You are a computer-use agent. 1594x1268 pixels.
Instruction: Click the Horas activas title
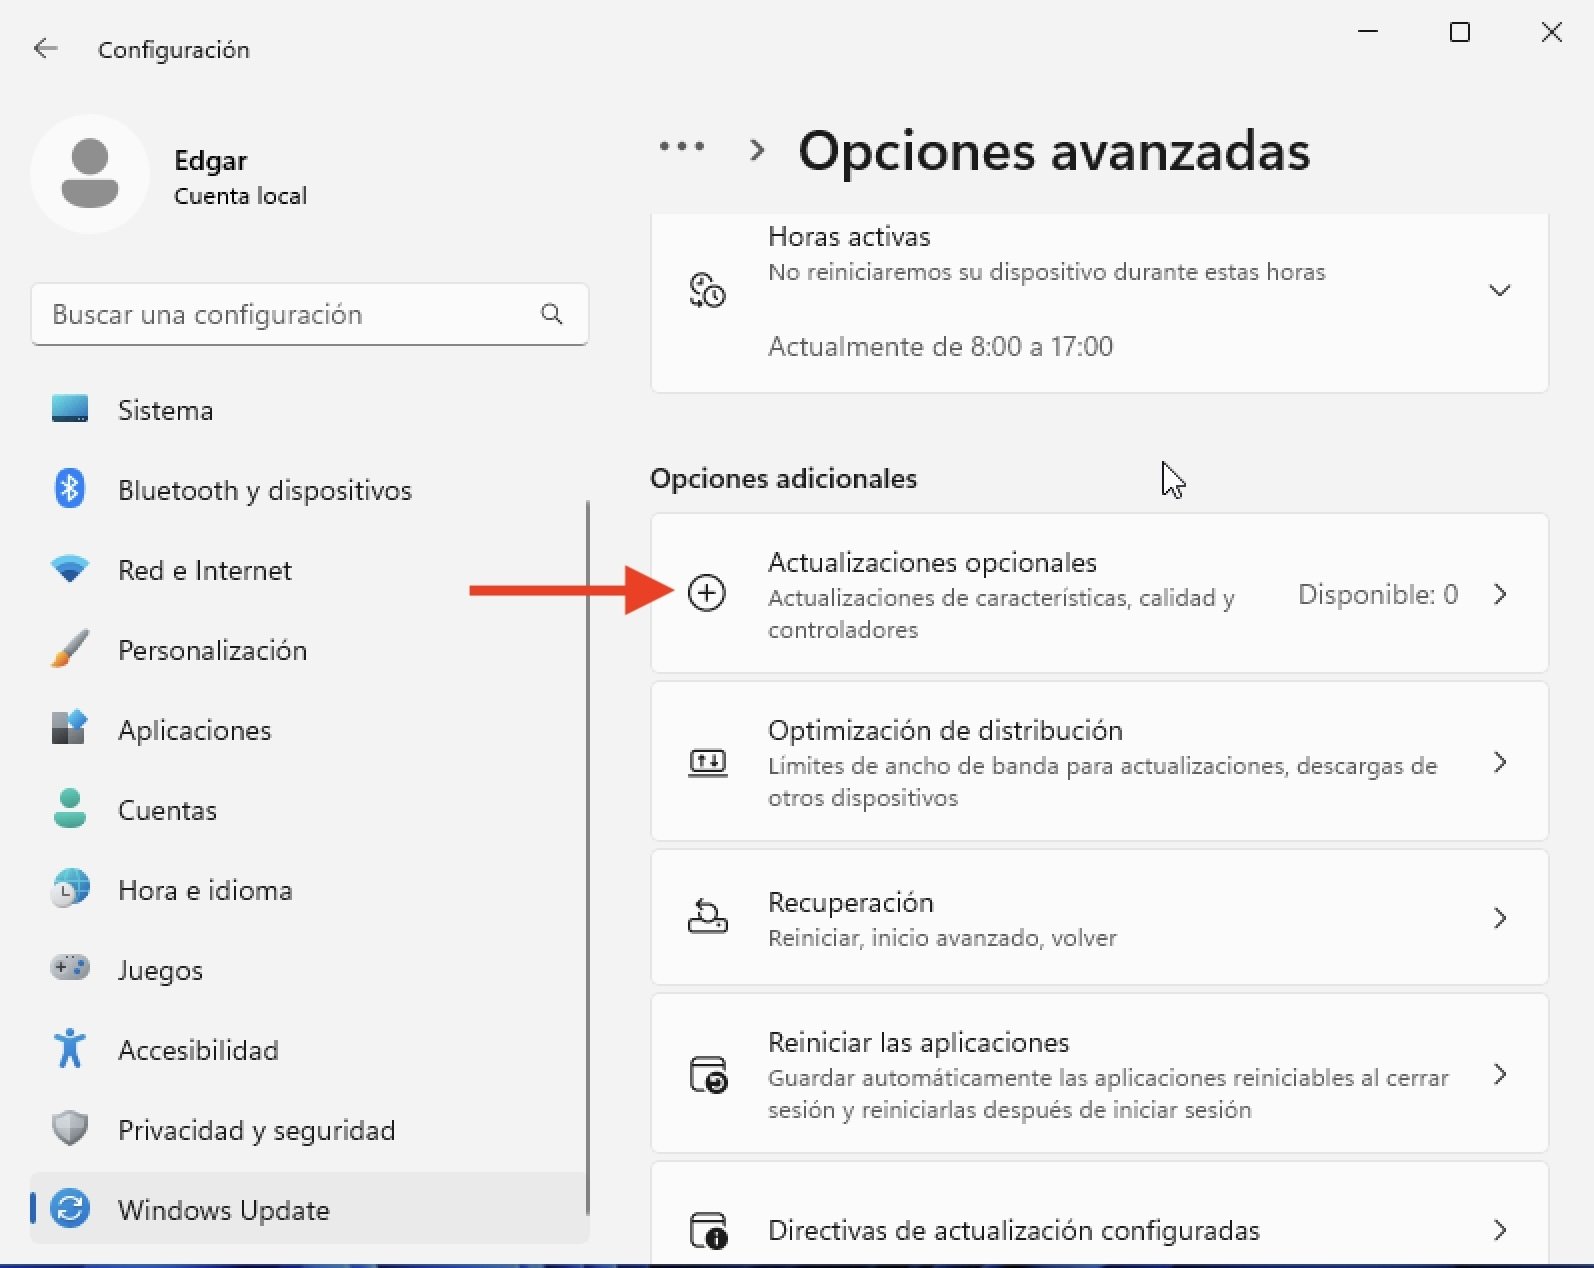849,236
